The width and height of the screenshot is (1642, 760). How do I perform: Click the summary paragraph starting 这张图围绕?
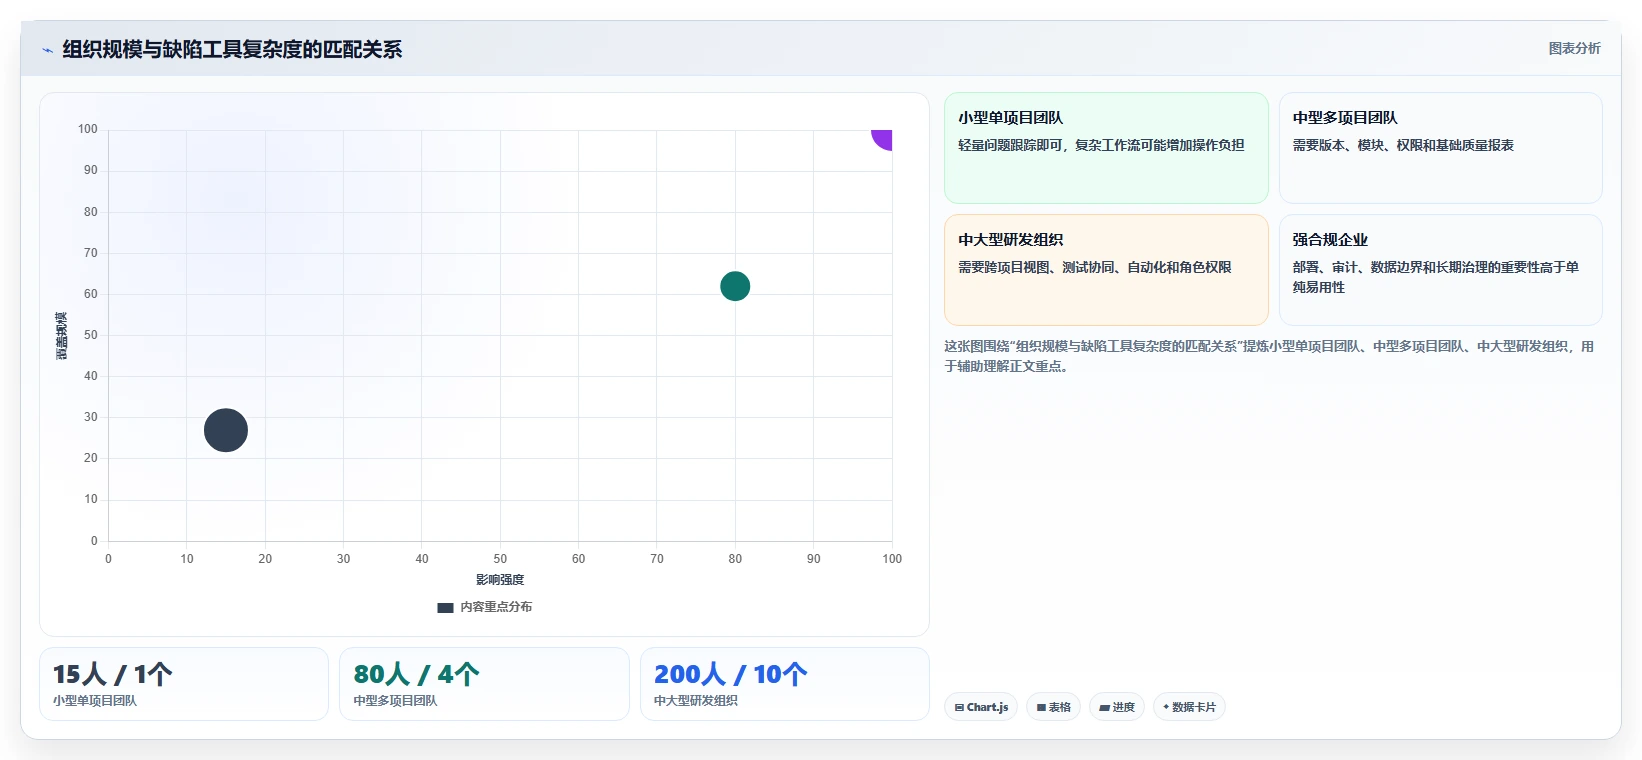[1269, 356]
